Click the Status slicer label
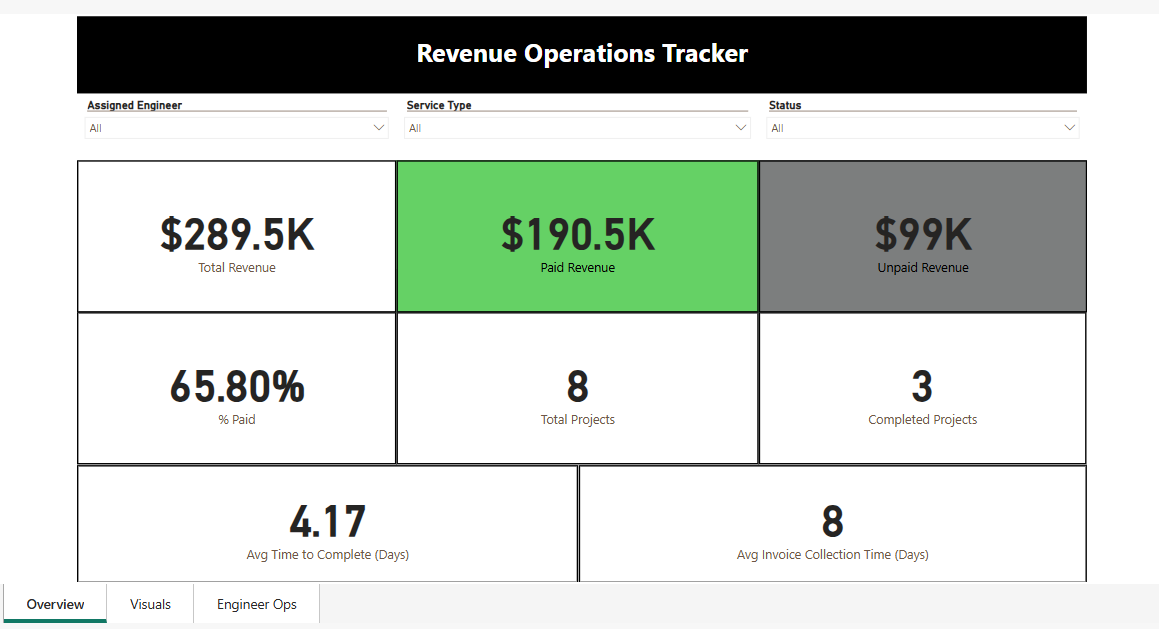This screenshot has width=1159, height=629. 785,105
